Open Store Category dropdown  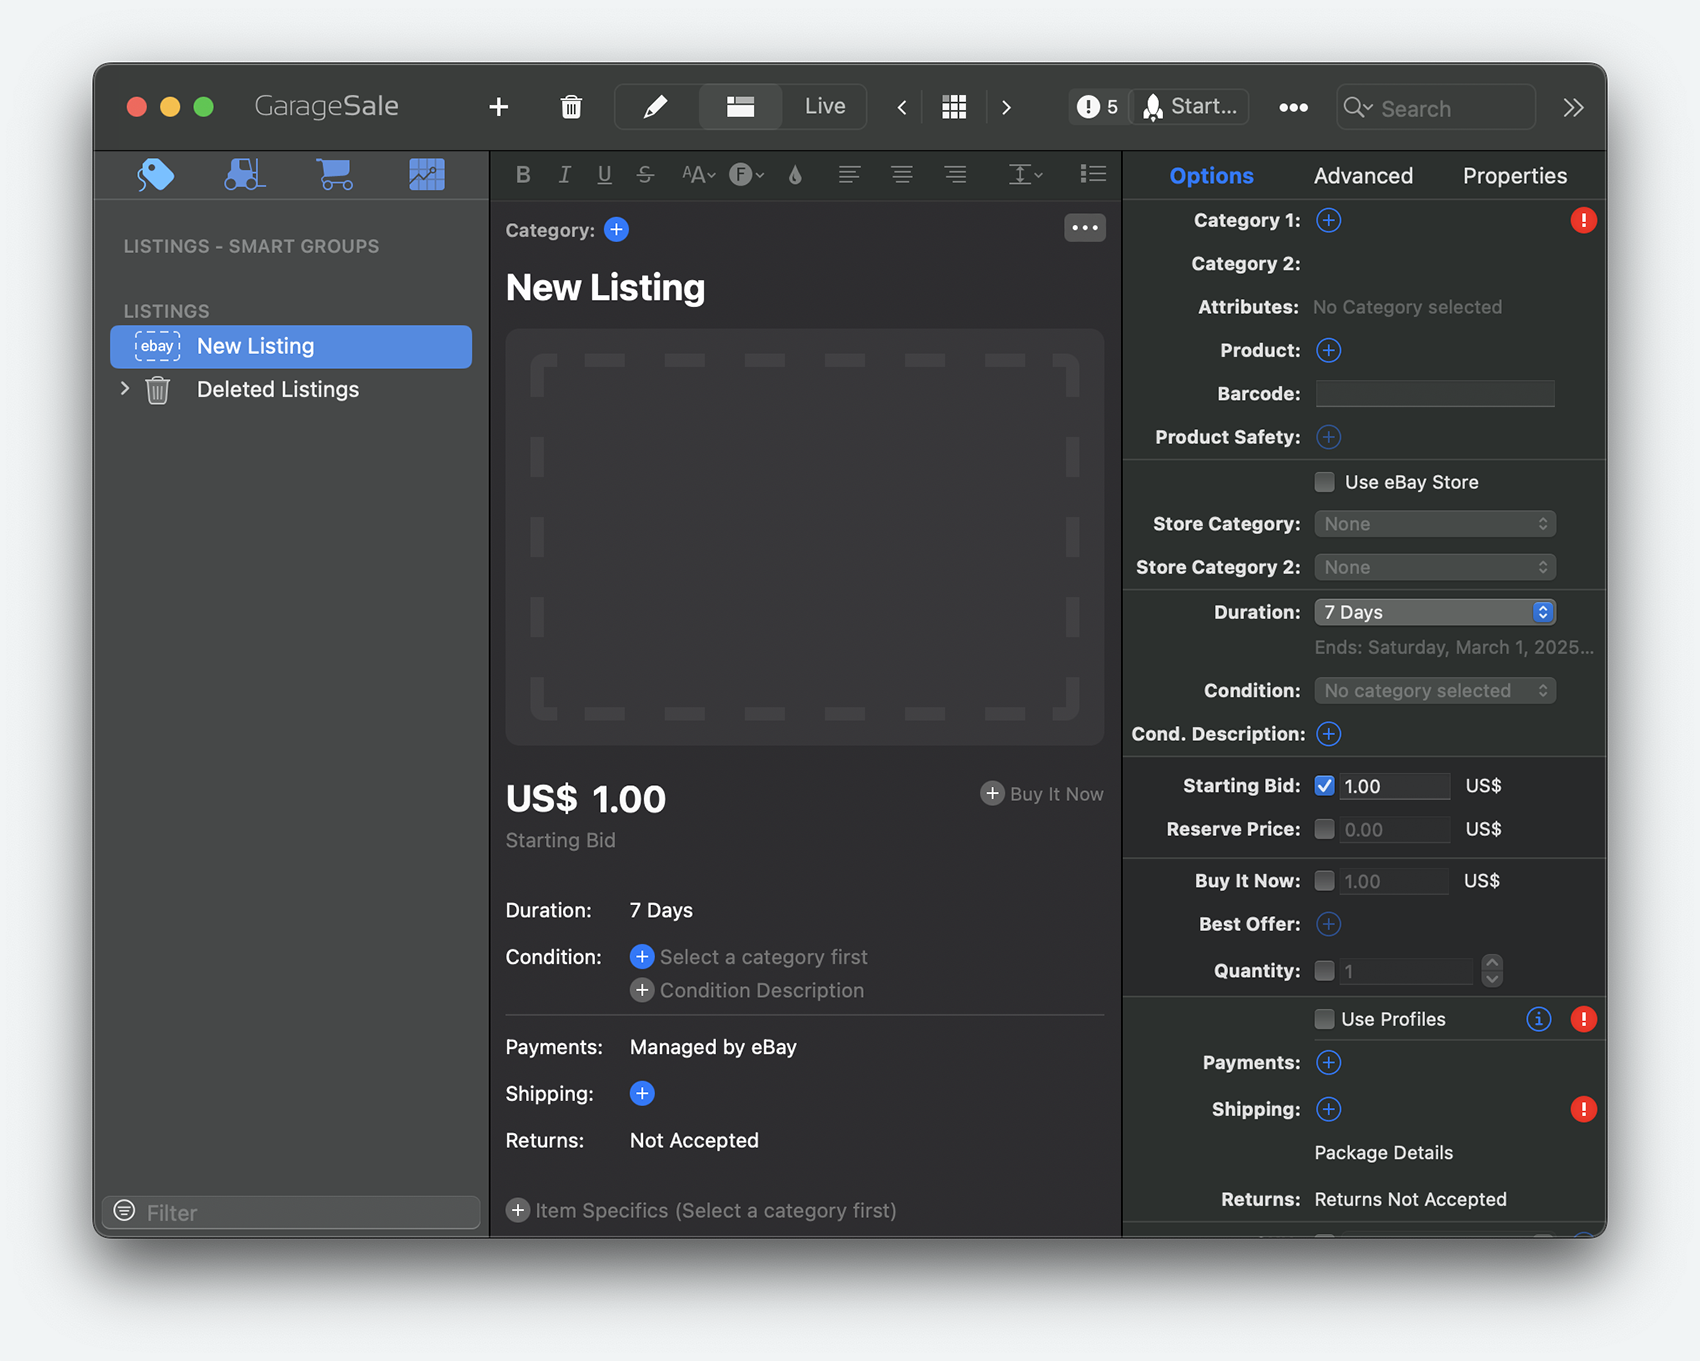coord(1435,524)
